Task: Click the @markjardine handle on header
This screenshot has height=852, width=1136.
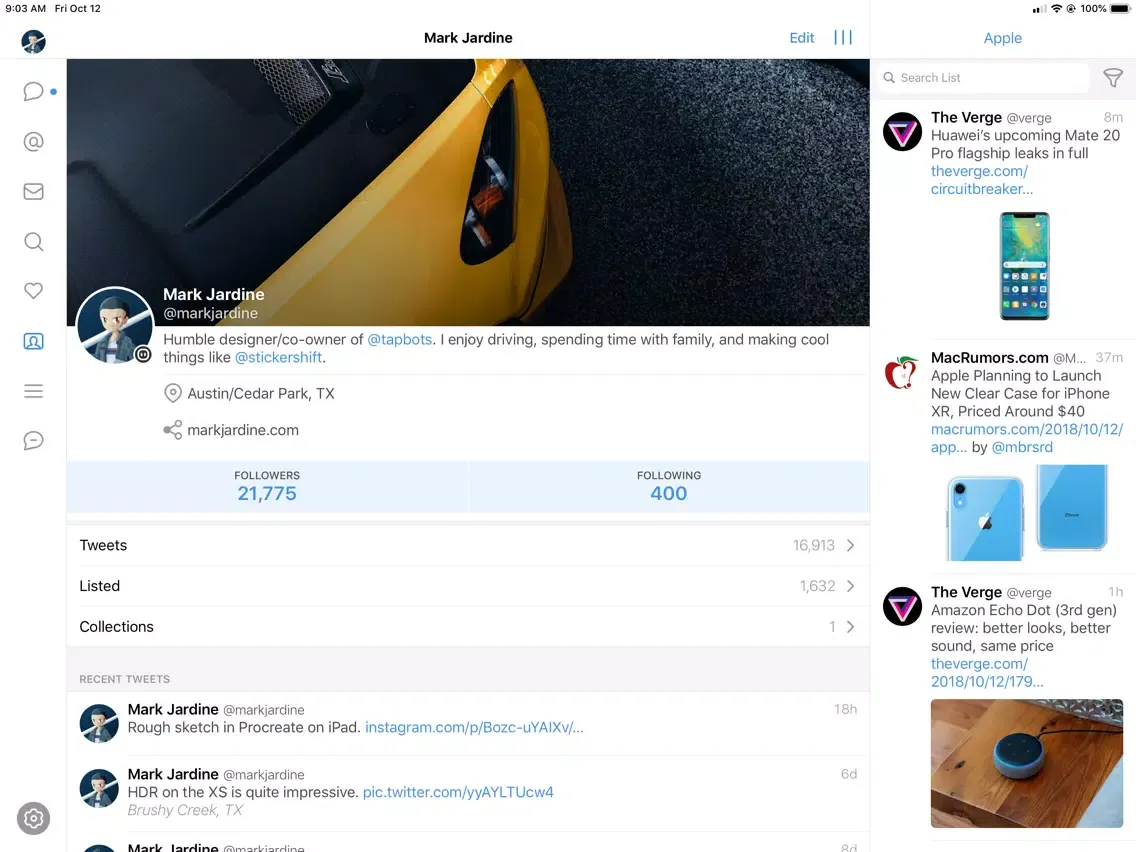Action: pyautogui.click(x=210, y=313)
